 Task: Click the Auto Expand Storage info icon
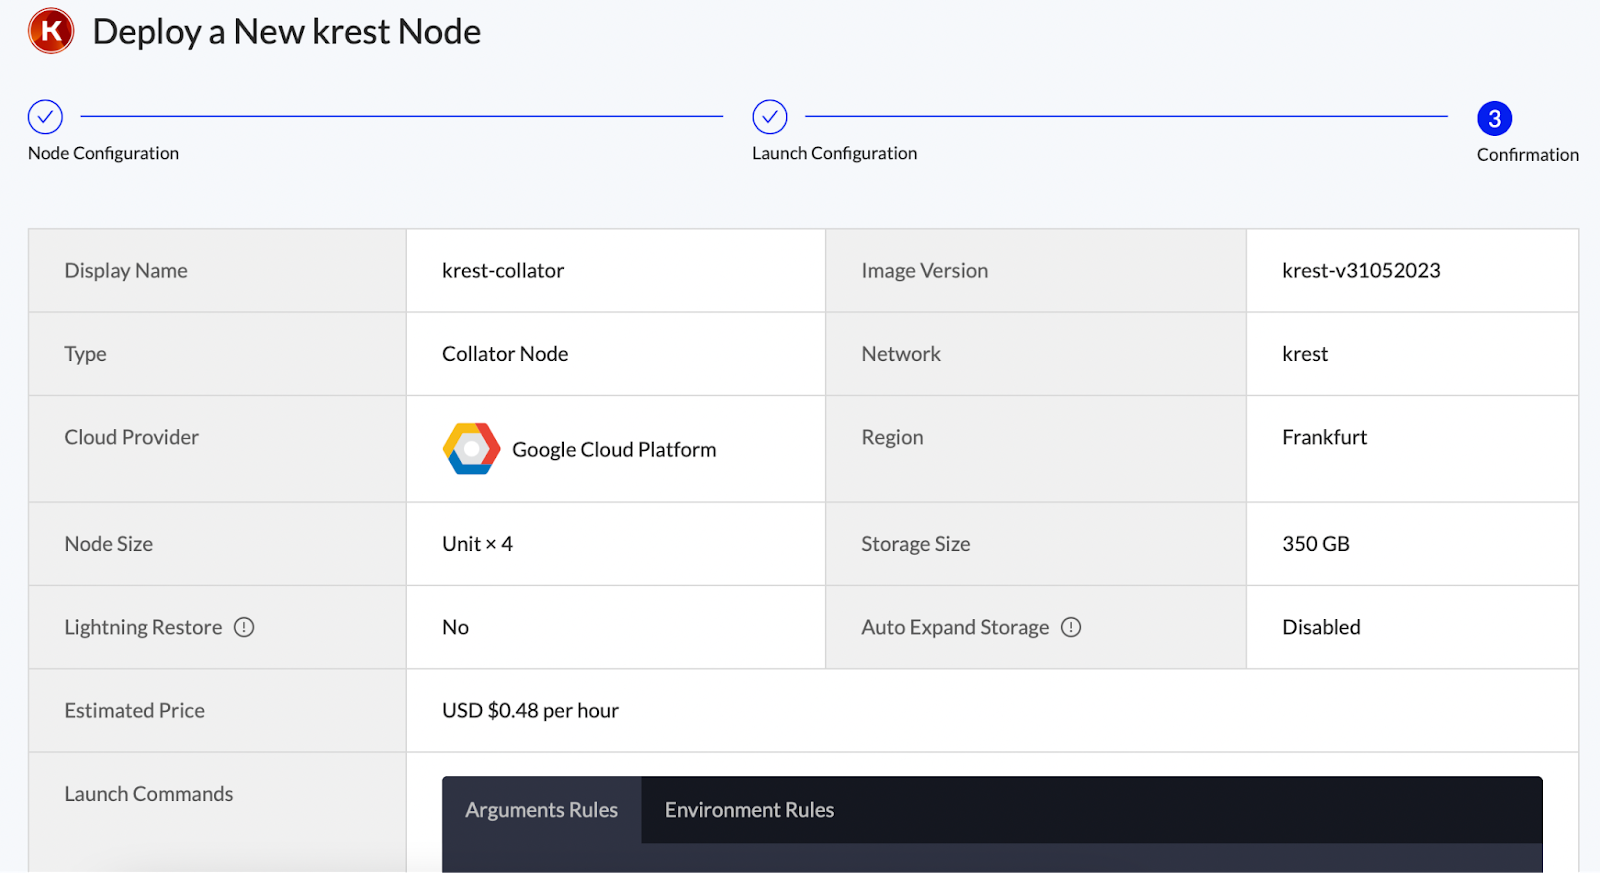1071,627
